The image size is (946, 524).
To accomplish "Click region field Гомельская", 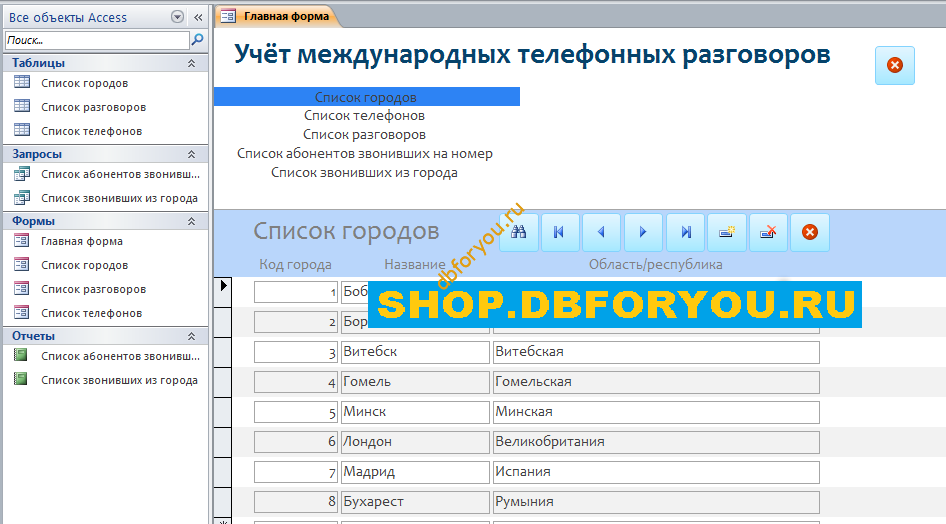I will coord(656,382).
